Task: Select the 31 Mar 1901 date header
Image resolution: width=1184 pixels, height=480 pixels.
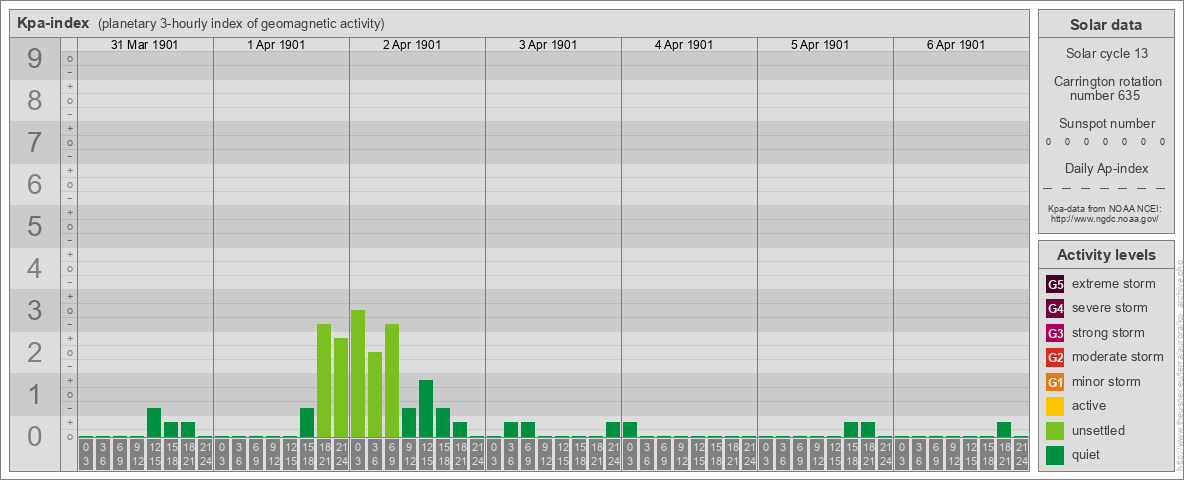Action: (x=145, y=45)
